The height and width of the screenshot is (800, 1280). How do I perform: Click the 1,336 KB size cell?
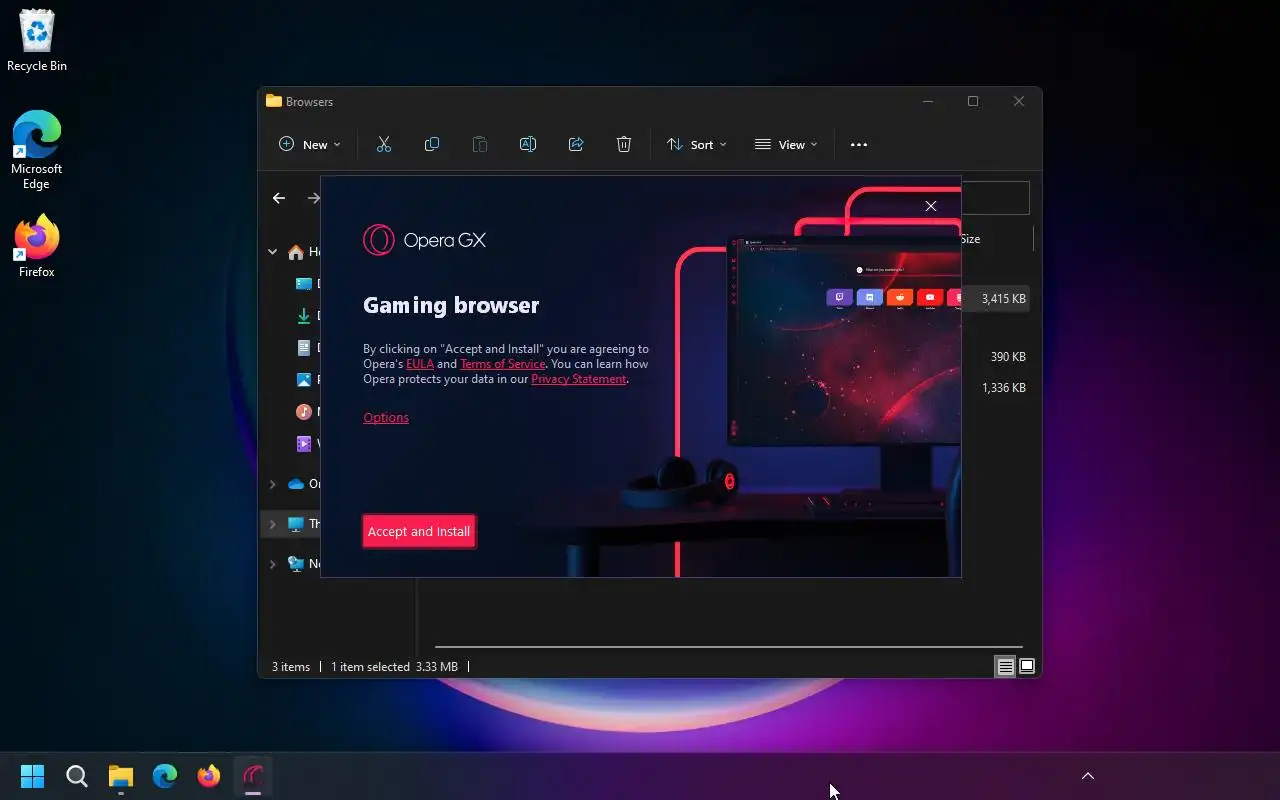[1003, 388]
